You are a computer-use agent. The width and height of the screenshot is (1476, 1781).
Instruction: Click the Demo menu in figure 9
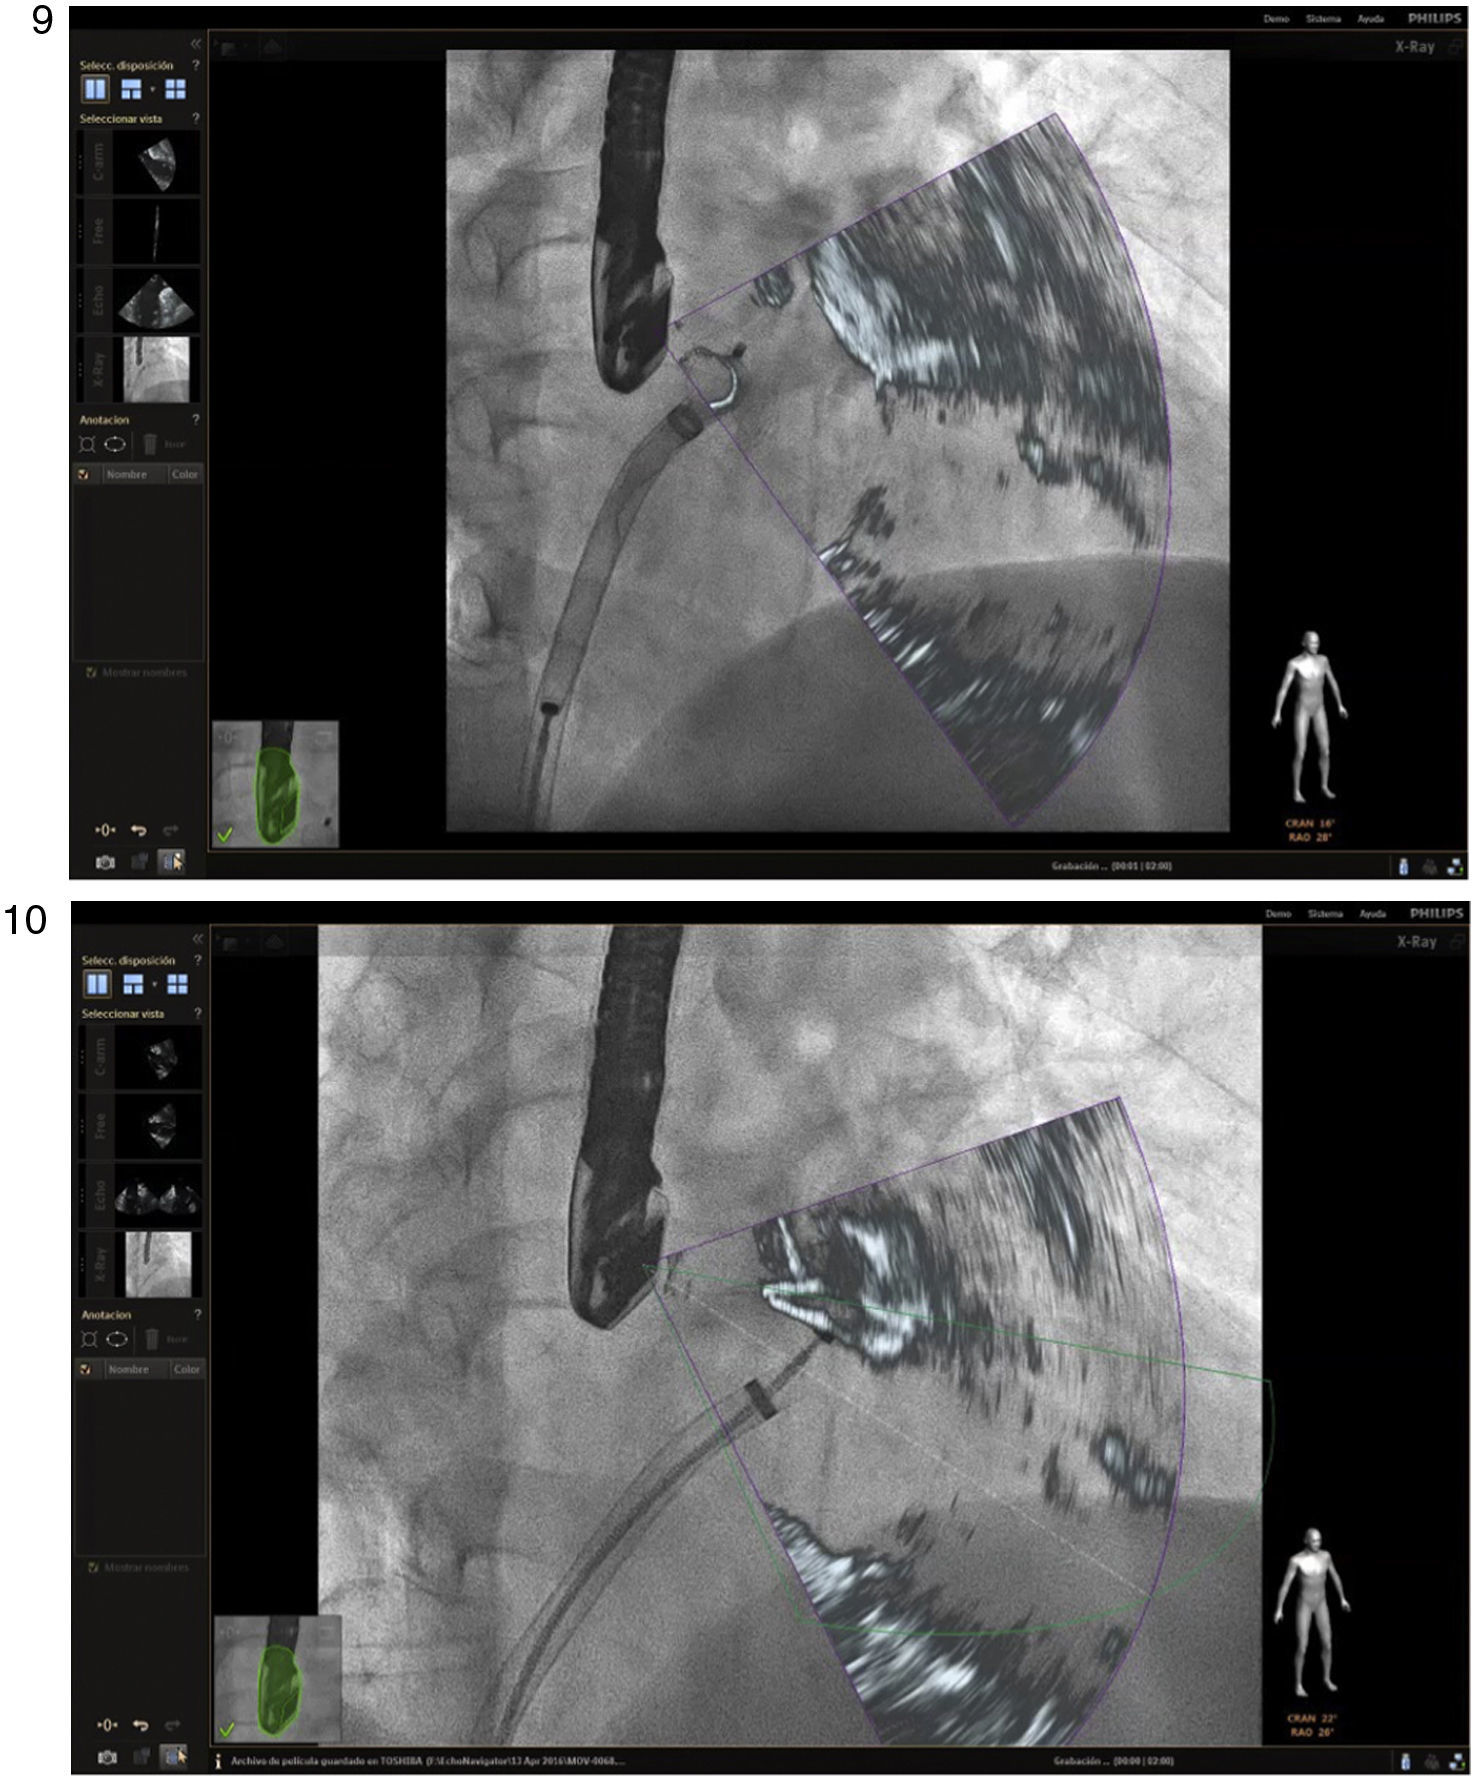1276,19
